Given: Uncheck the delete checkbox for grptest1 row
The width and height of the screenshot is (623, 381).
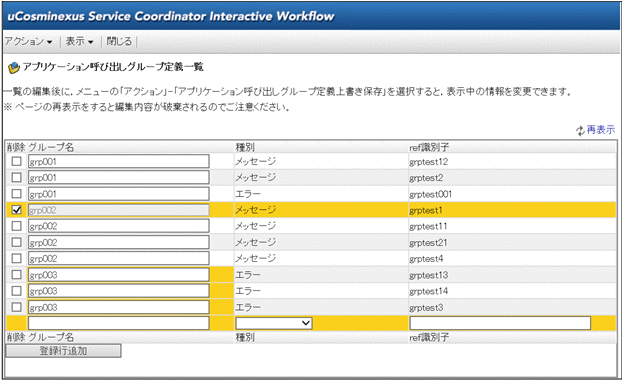Looking at the screenshot, I should [16, 210].
